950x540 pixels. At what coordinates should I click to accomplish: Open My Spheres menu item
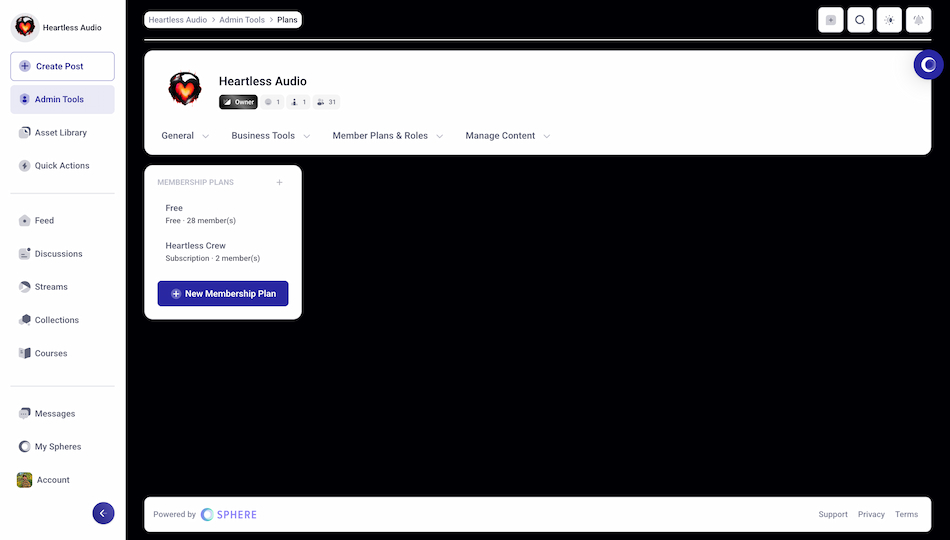pyautogui.click(x=62, y=447)
